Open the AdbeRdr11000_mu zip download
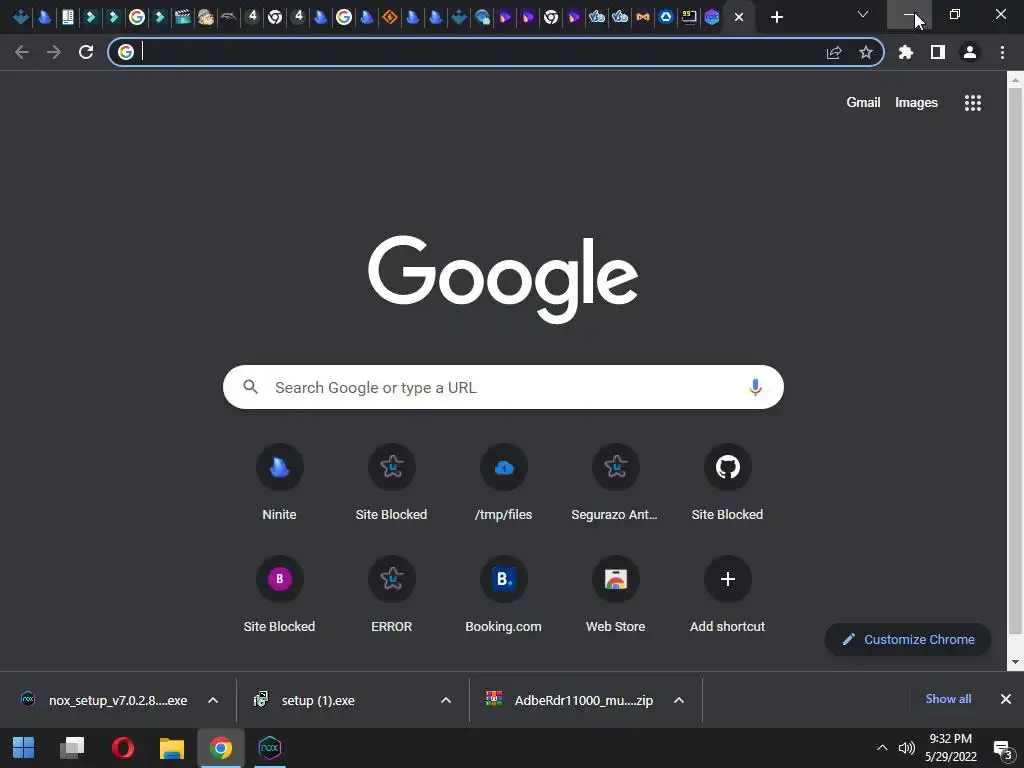This screenshot has width=1024, height=768. pyautogui.click(x=571, y=700)
